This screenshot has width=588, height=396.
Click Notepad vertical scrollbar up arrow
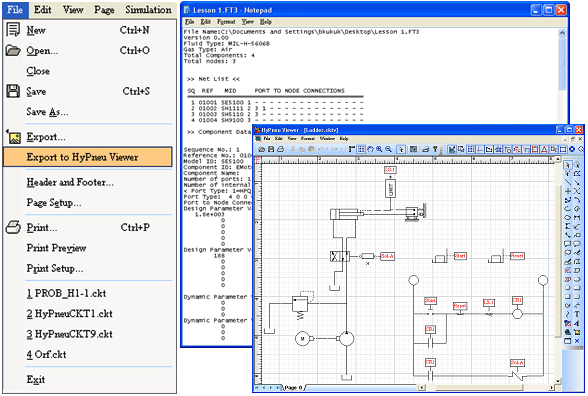coord(562,33)
